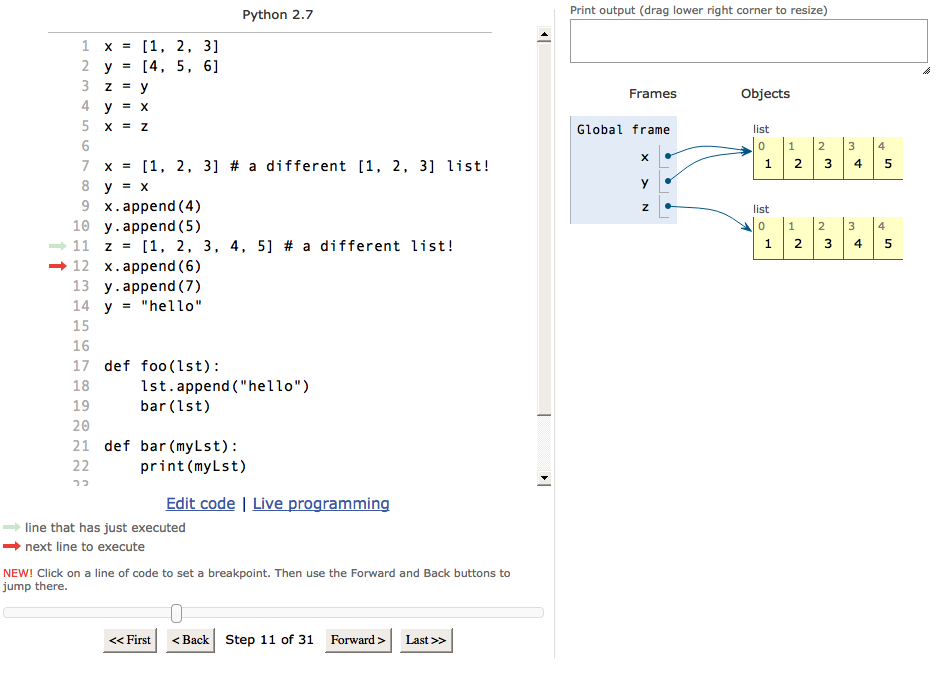The image size is (938, 673).
Task: Click the z = [1, 2, 3, 4, 5] code line
Action: tap(279, 246)
